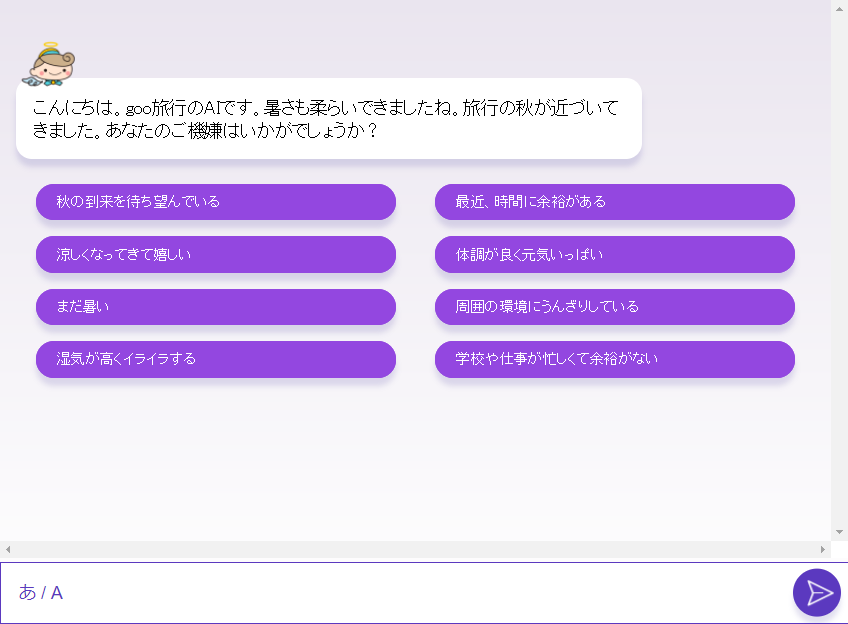Click the AI greeting message bubble
This screenshot has height=624, width=848.
328,119
